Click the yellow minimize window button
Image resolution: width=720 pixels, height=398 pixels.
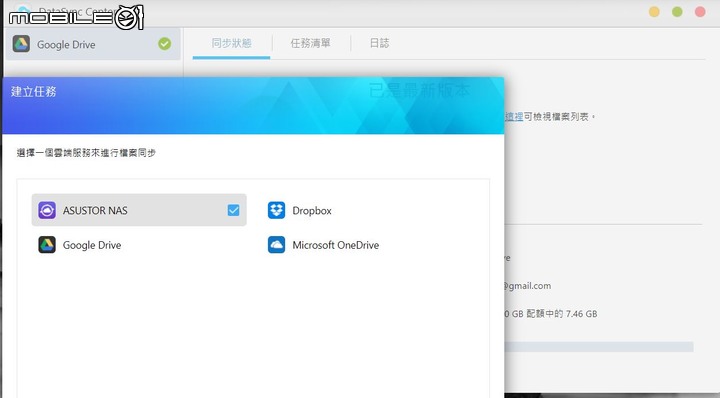654,12
